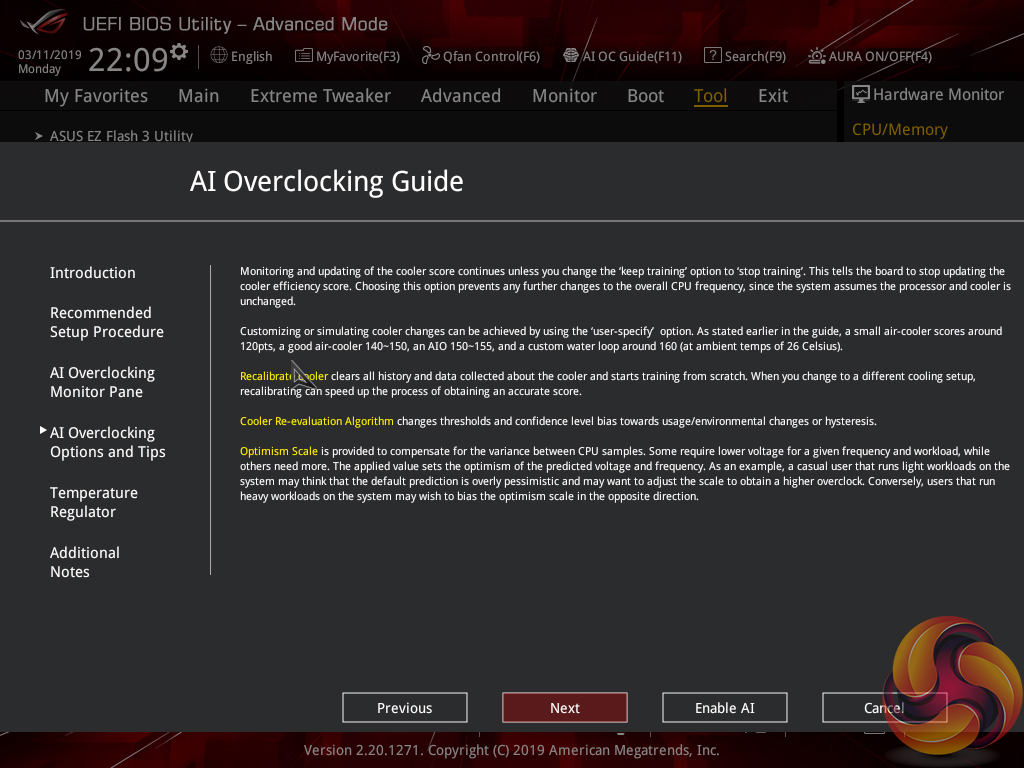Viewport: 1024px width, 768px height.
Task: Click the Enable AI button
Action: pyautogui.click(x=725, y=708)
